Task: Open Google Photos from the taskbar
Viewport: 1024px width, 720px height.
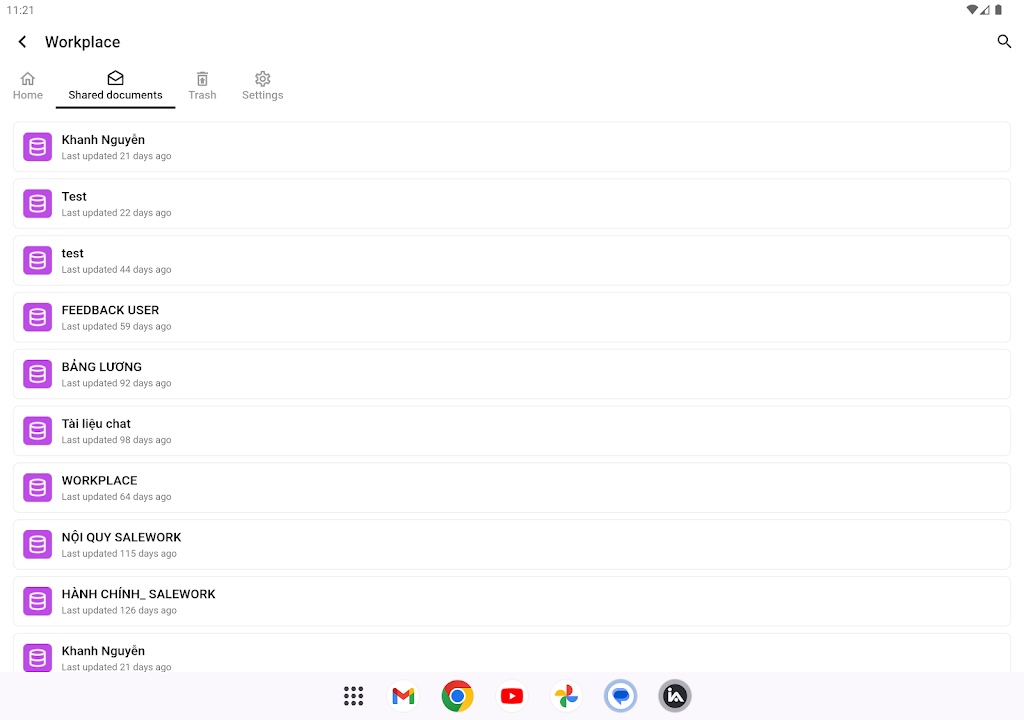Action: 566,696
